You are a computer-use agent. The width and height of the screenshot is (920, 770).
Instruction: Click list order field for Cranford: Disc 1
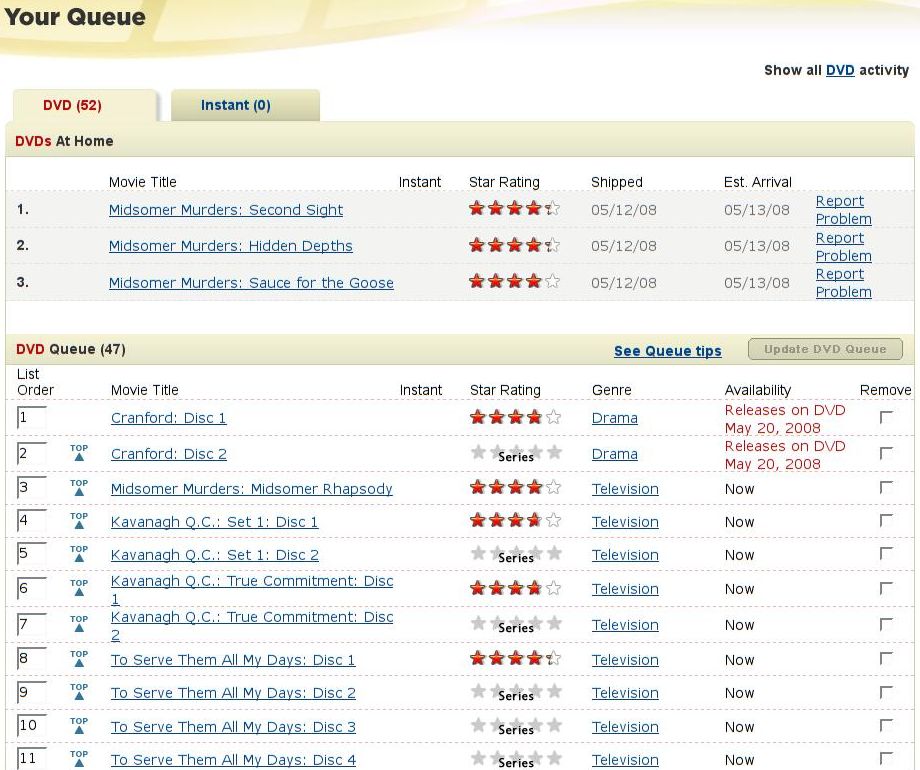coord(31,418)
